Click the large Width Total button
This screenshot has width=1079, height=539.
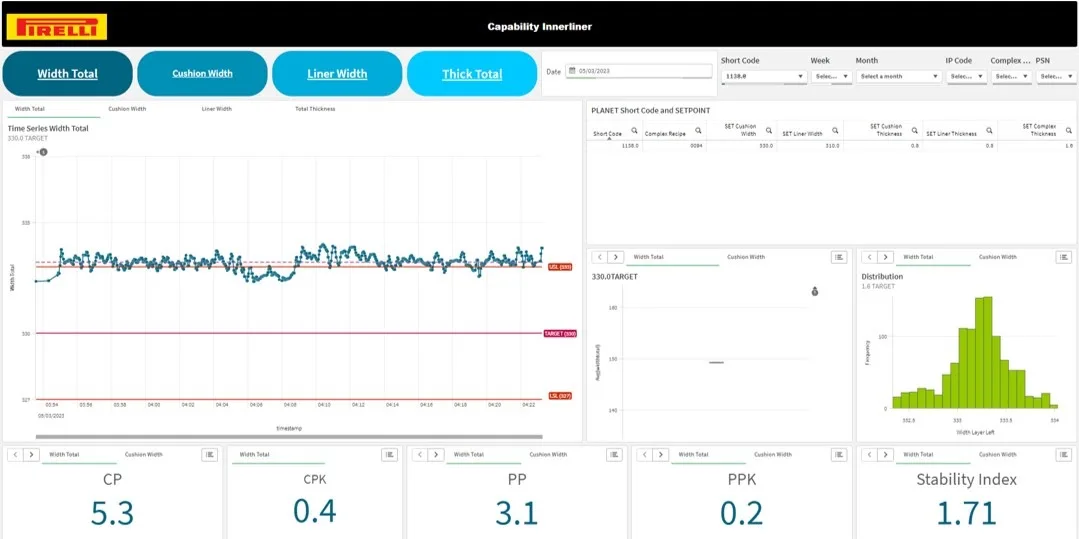[x=67, y=74]
